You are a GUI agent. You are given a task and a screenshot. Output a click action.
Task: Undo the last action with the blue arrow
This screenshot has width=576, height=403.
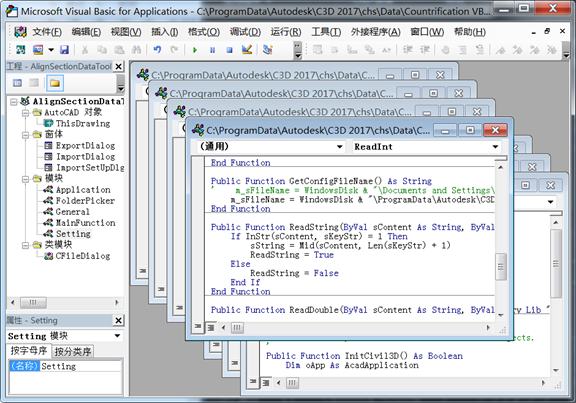[157, 49]
